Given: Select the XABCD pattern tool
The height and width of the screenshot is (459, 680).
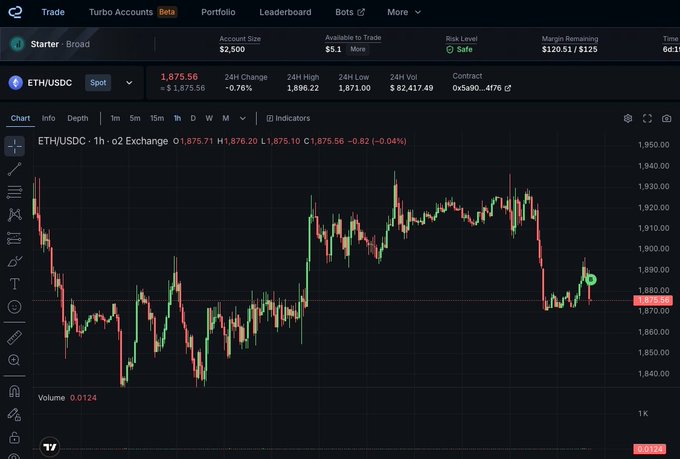Looking at the screenshot, I should 14,215.
